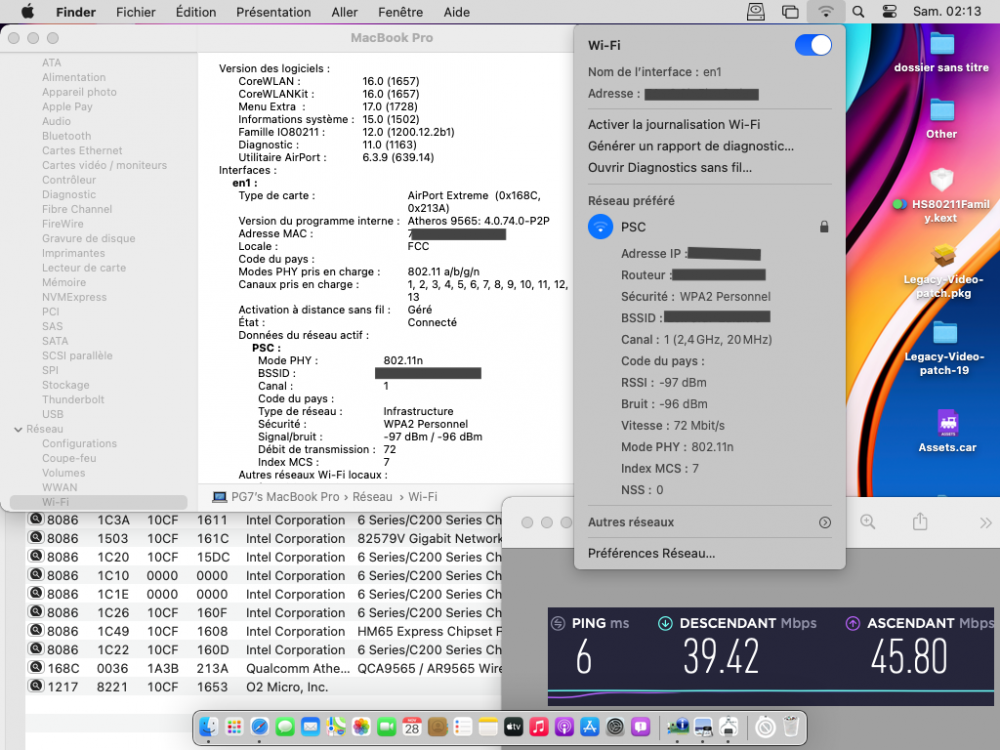Open Podcasts from the Dock
The width and height of the screenshot is (1000, 750).
click(x=564, y=726)
